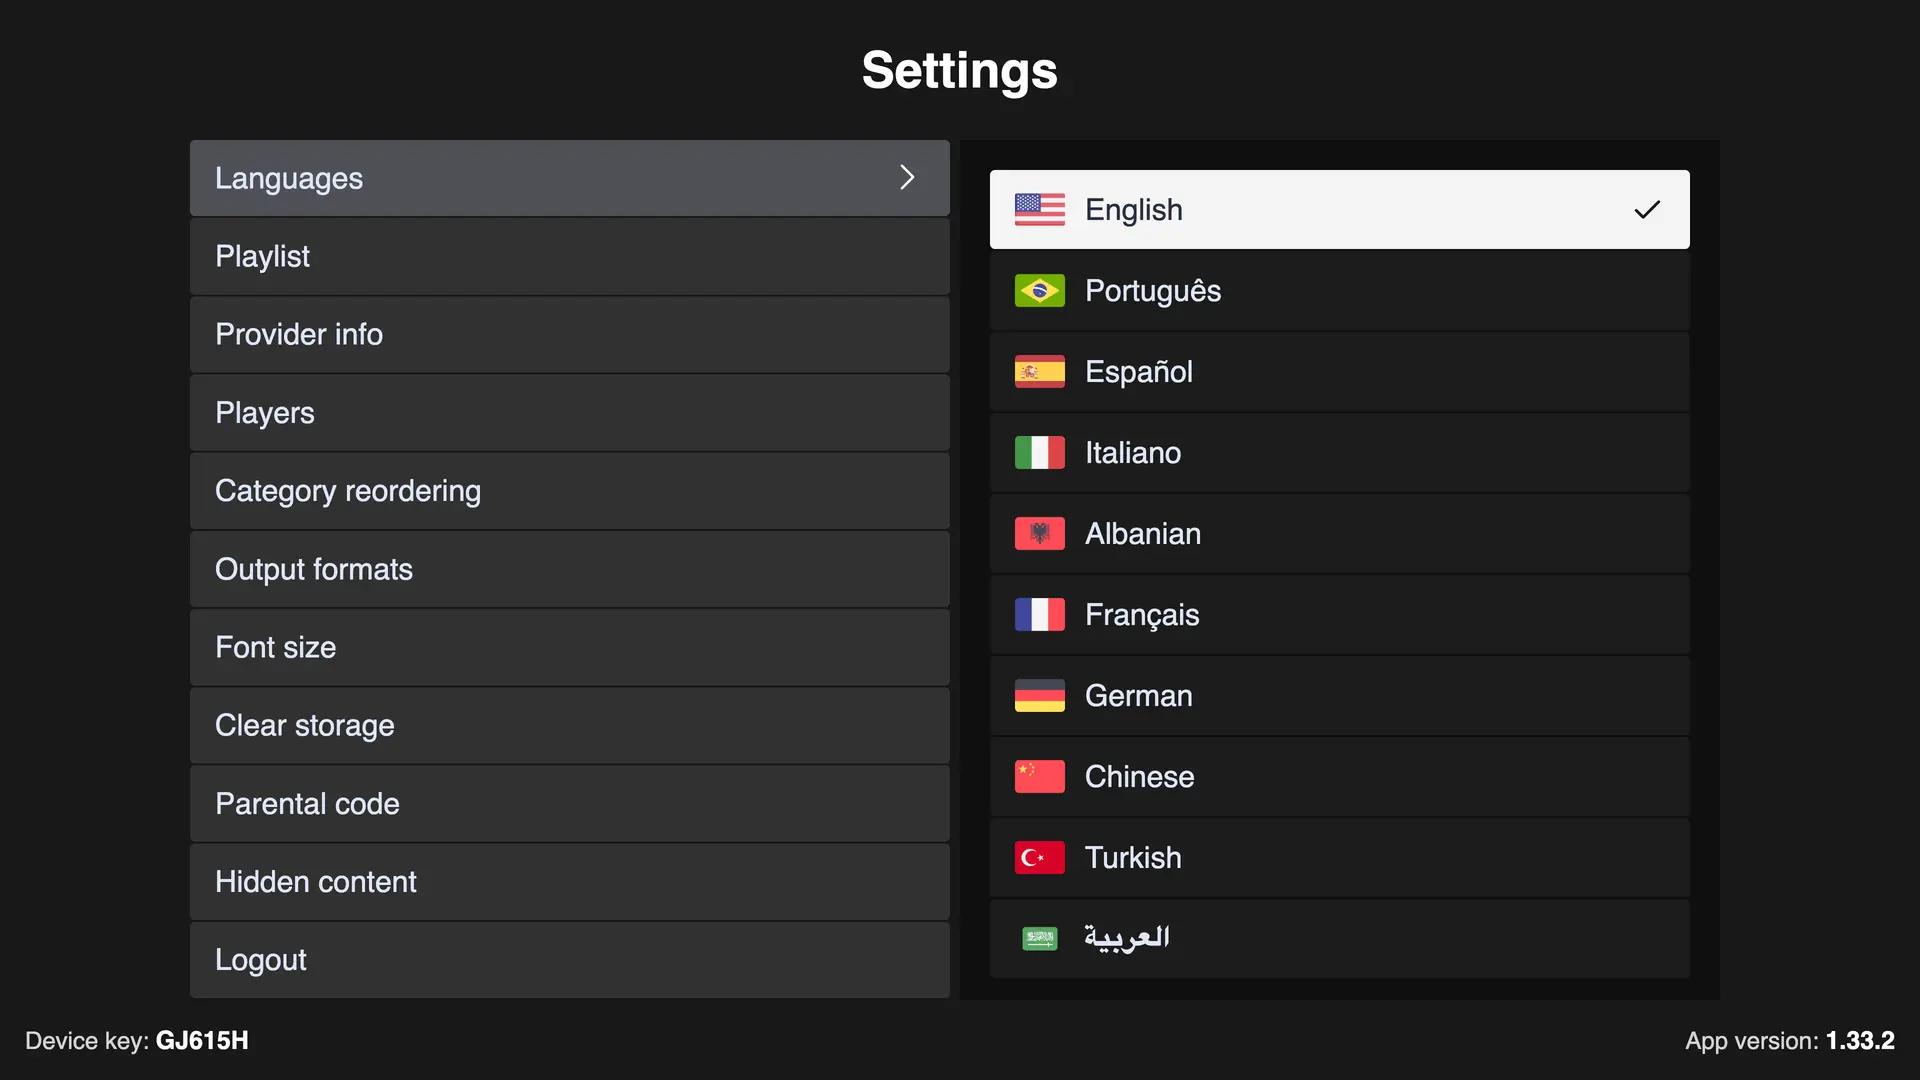
Task: Select Français as the language
Action: 1339,615
